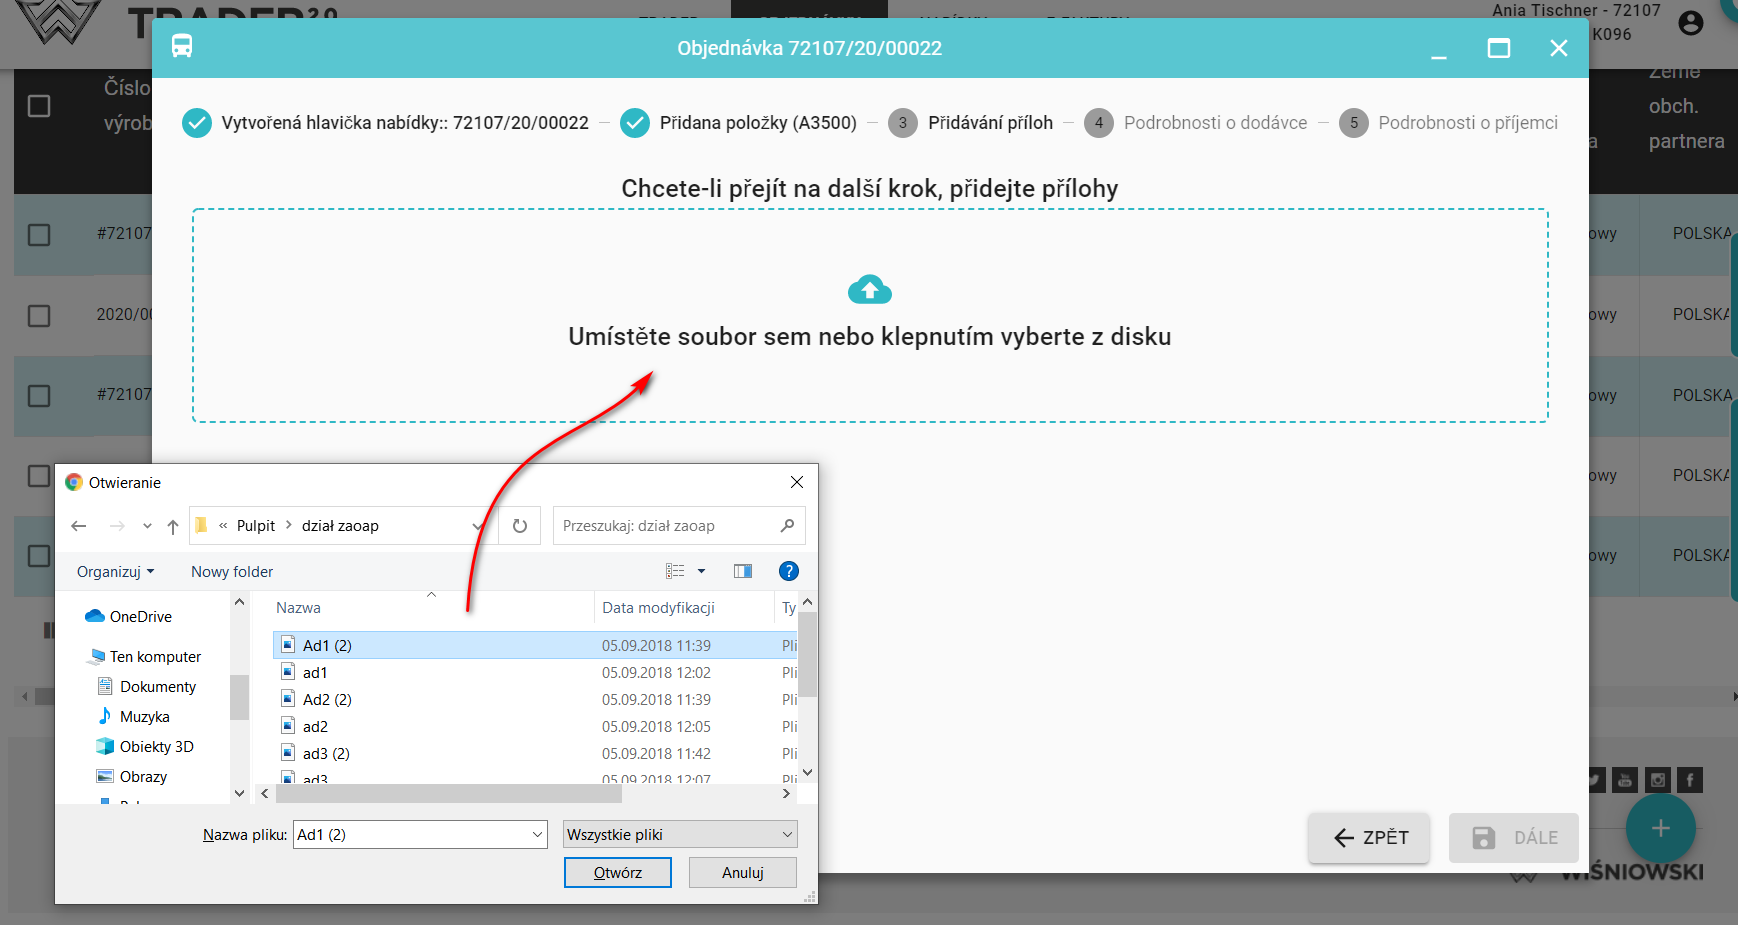The image size is (1738, 925).
Task: Expand the Organizuj dropdown menu
Action: (115, 572)
